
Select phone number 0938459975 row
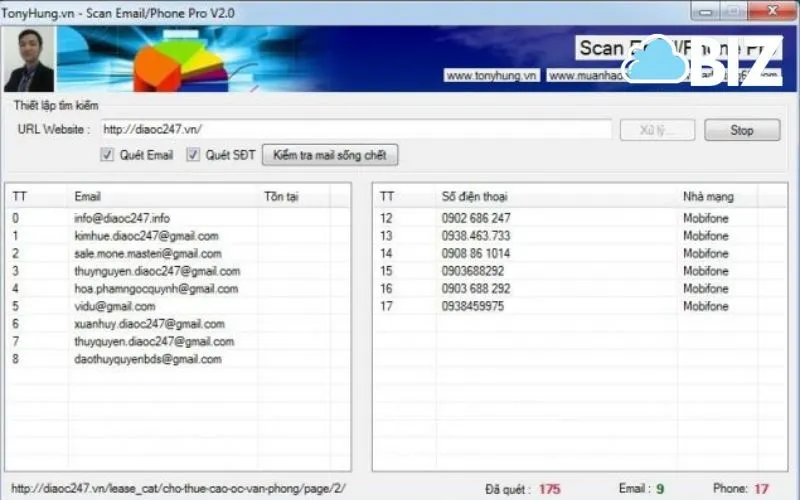pos(473,306)
